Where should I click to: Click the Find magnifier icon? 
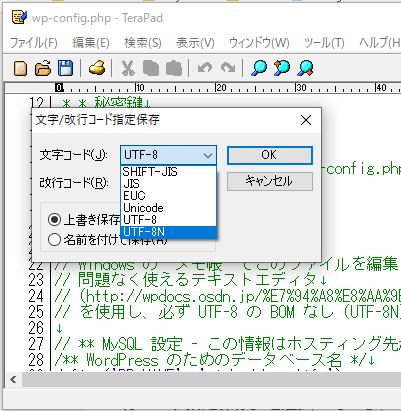pyautogui.click(x=259, y=68)
